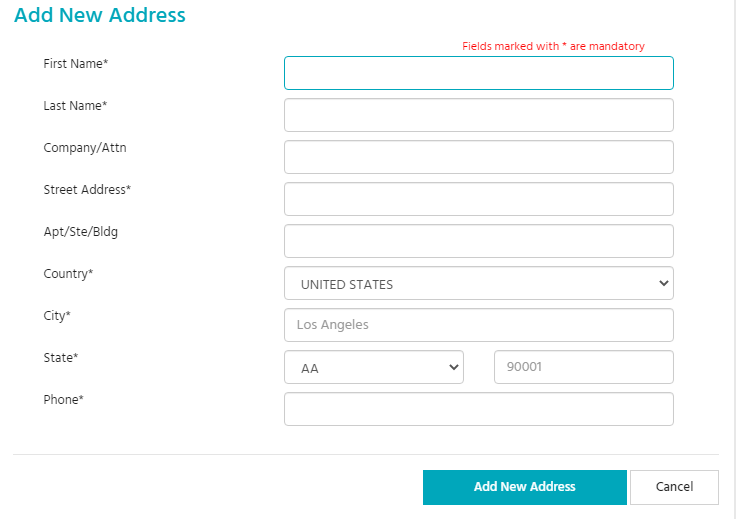Viewport: 736px width, 519px height.
Task: Click the First Name input field
Action: 478,73
